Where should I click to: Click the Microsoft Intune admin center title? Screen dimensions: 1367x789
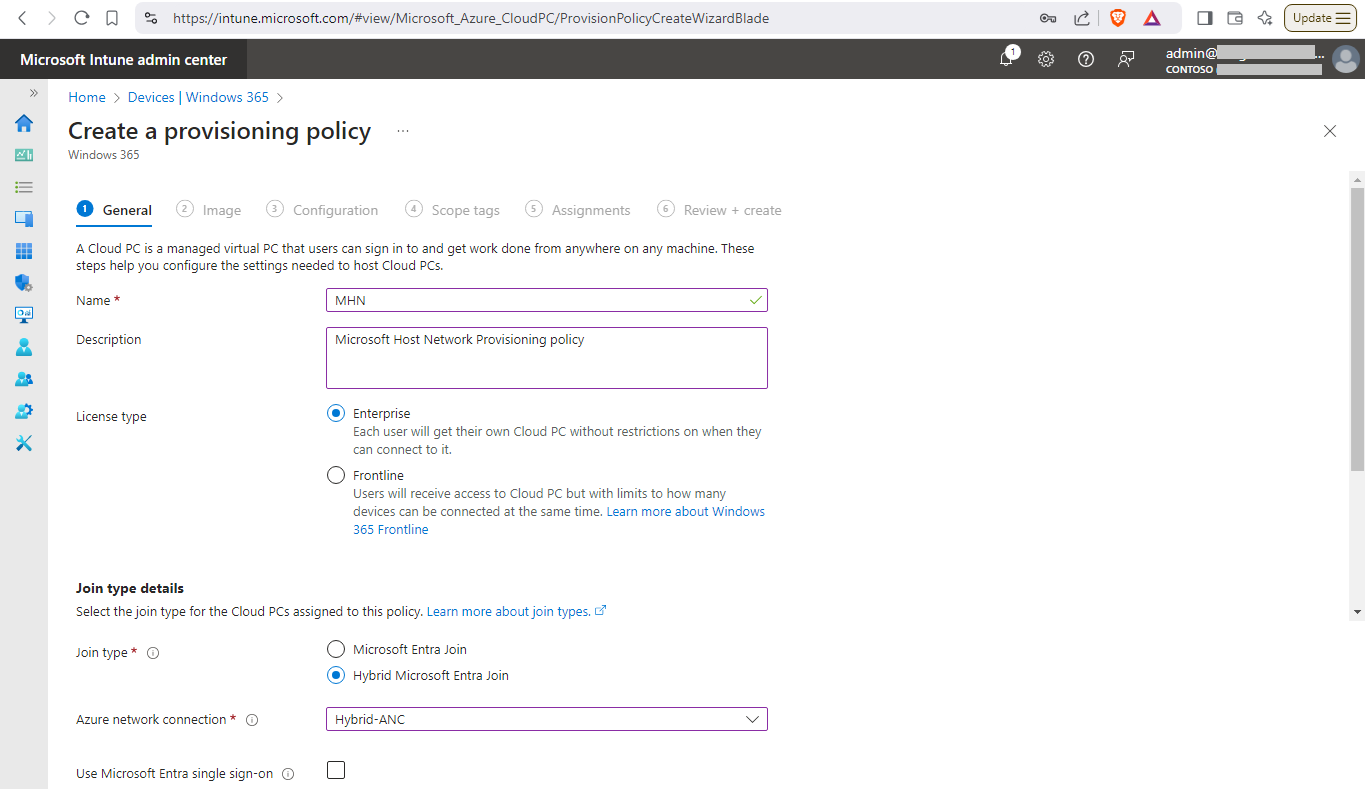(124, 59)
